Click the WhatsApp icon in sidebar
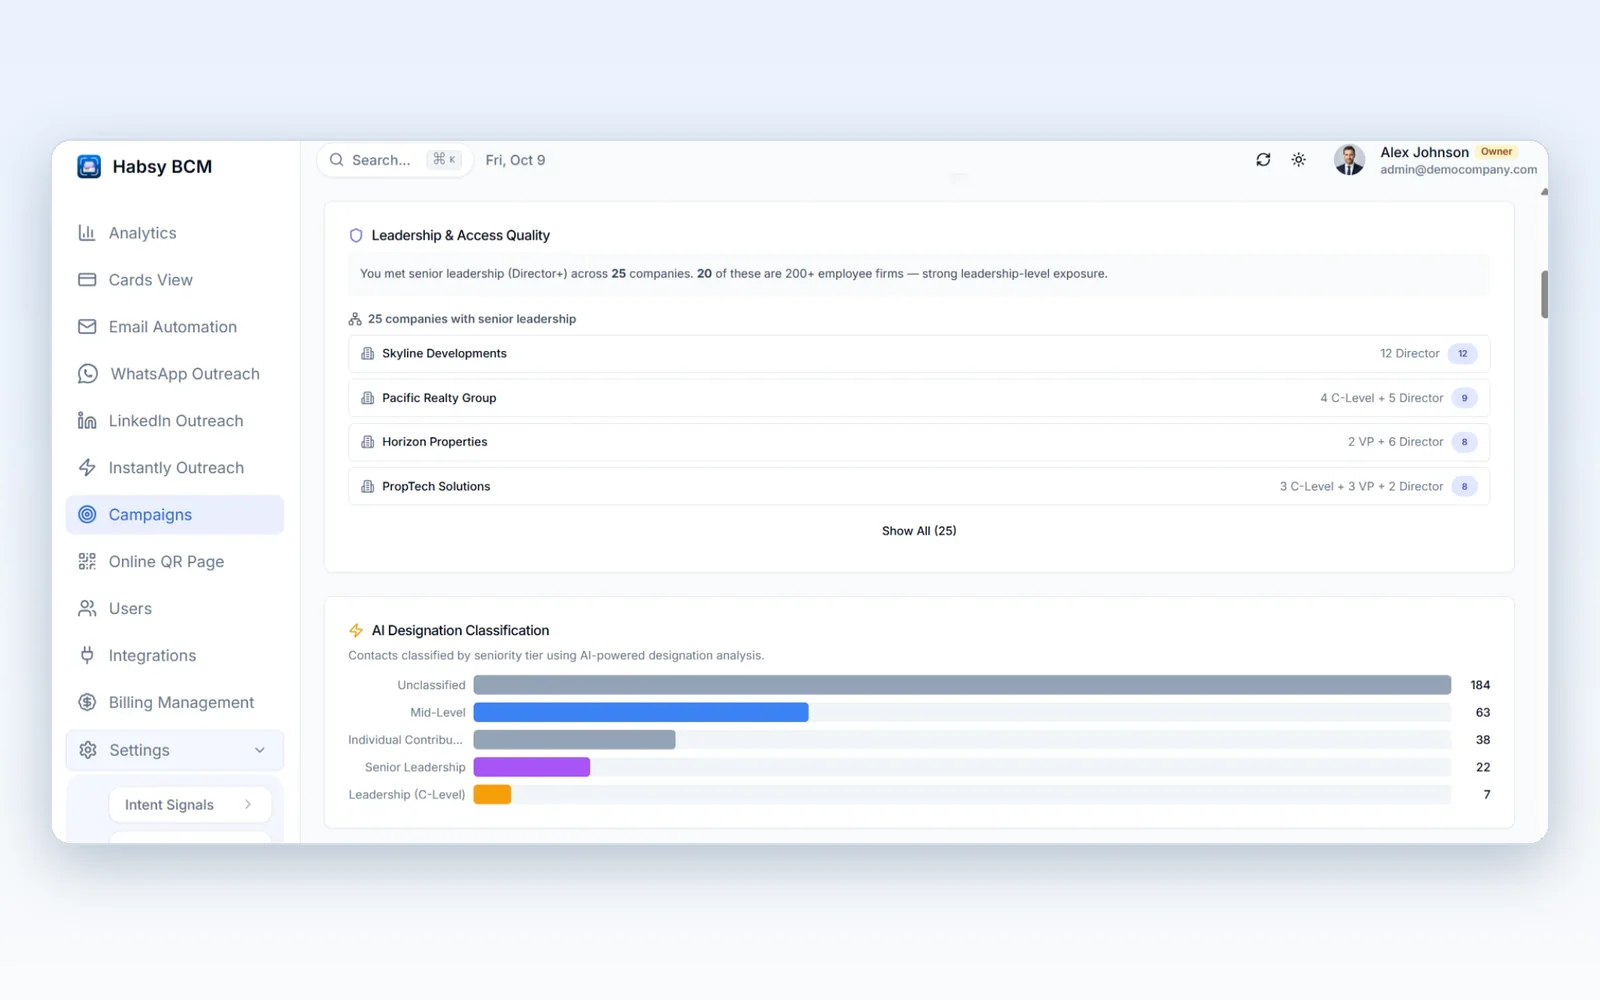1600x1000 pixels. [88, 374]
